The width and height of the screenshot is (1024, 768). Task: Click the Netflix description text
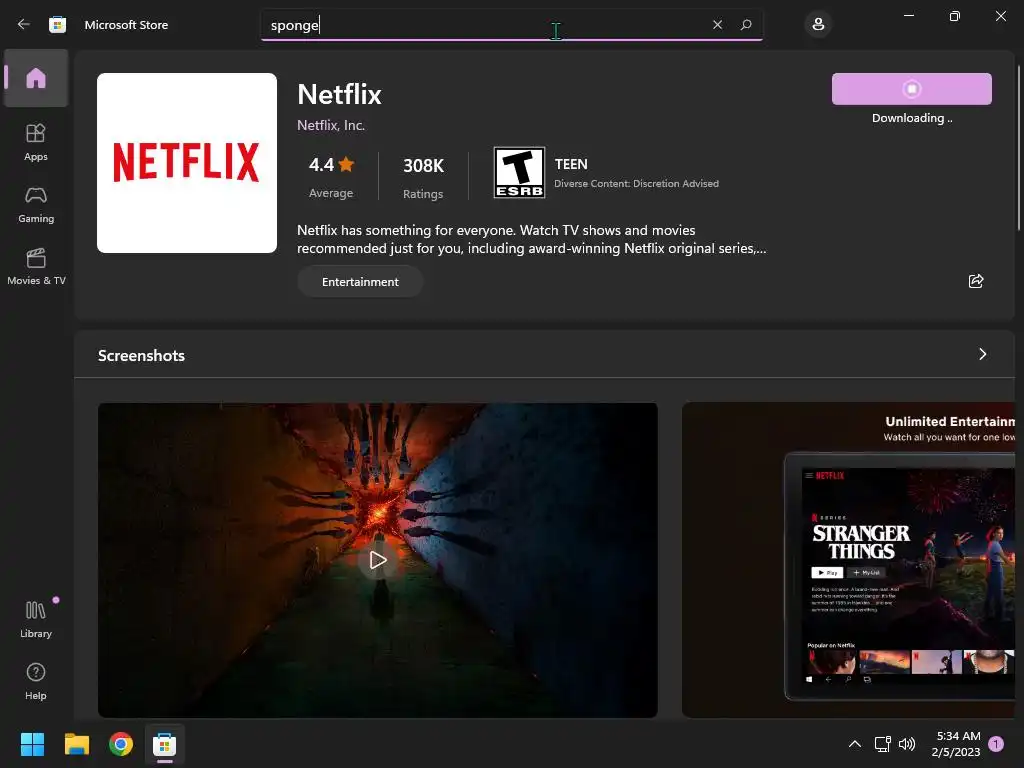(x=532, y=239)
